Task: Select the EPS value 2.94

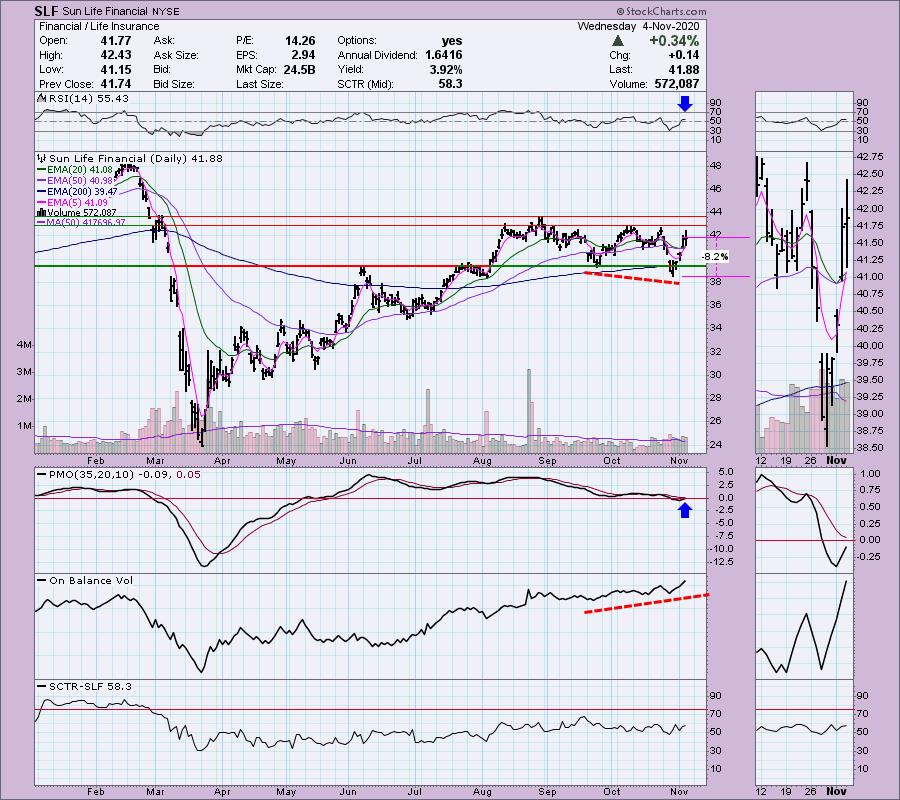Action: point(304,55)
